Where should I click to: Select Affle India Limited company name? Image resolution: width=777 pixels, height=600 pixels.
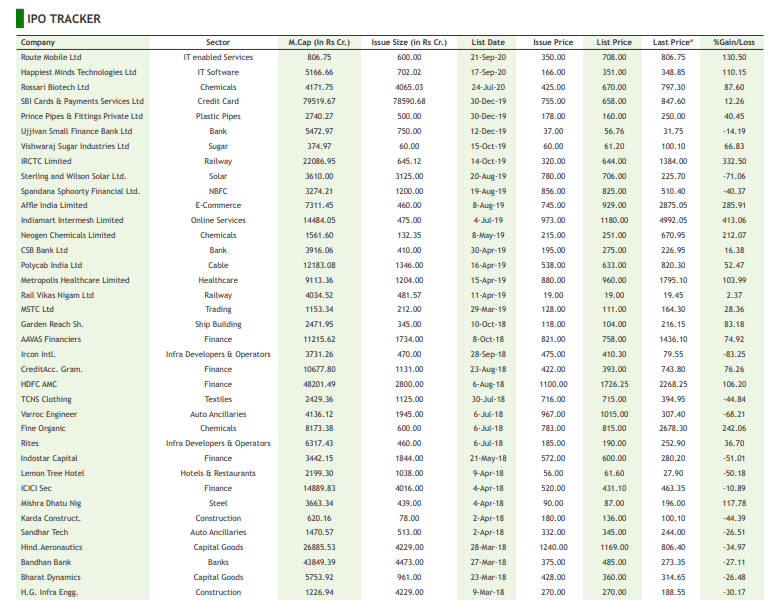[x=54, y=205]
